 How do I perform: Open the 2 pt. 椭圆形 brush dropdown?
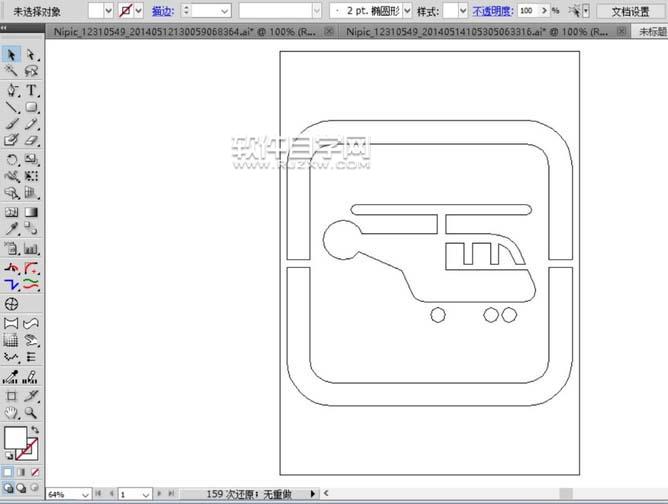[407, 11]
